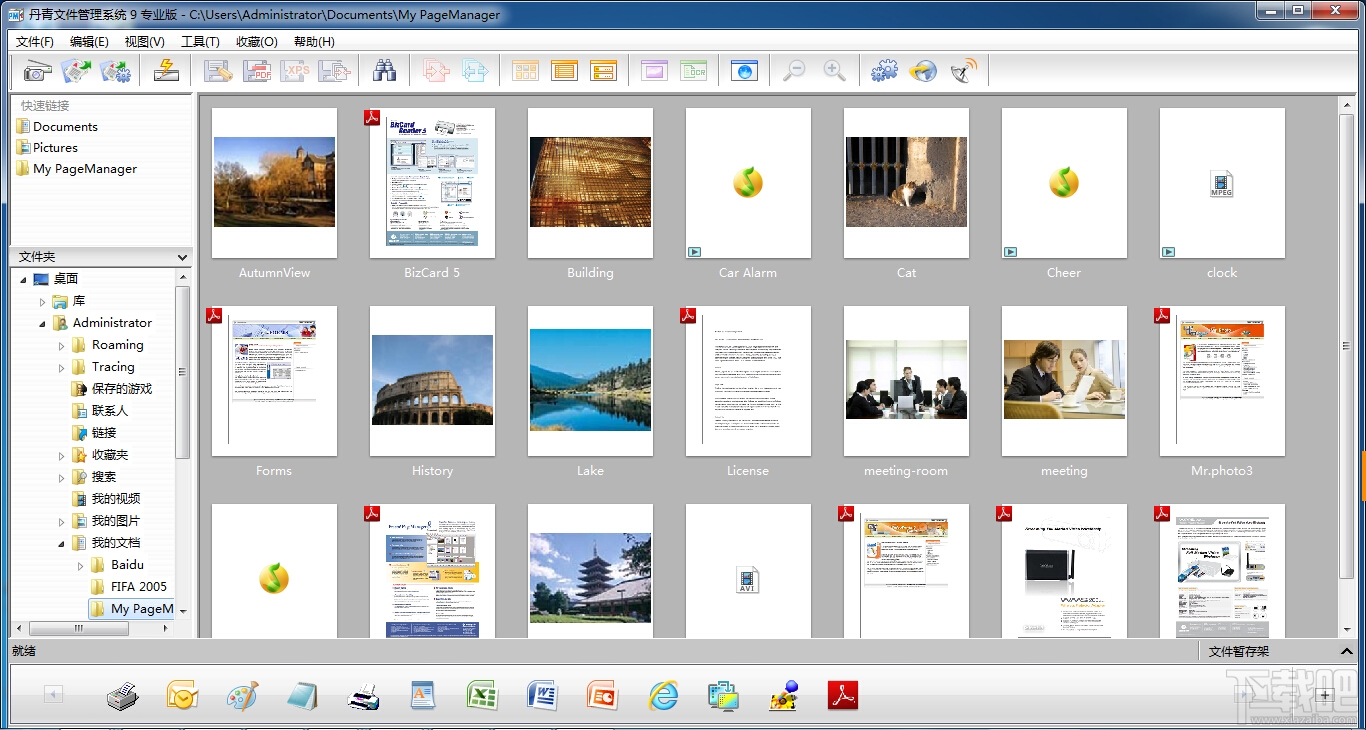
Task: Click the zoom in magnifier icon
Action: pos(835,71)
